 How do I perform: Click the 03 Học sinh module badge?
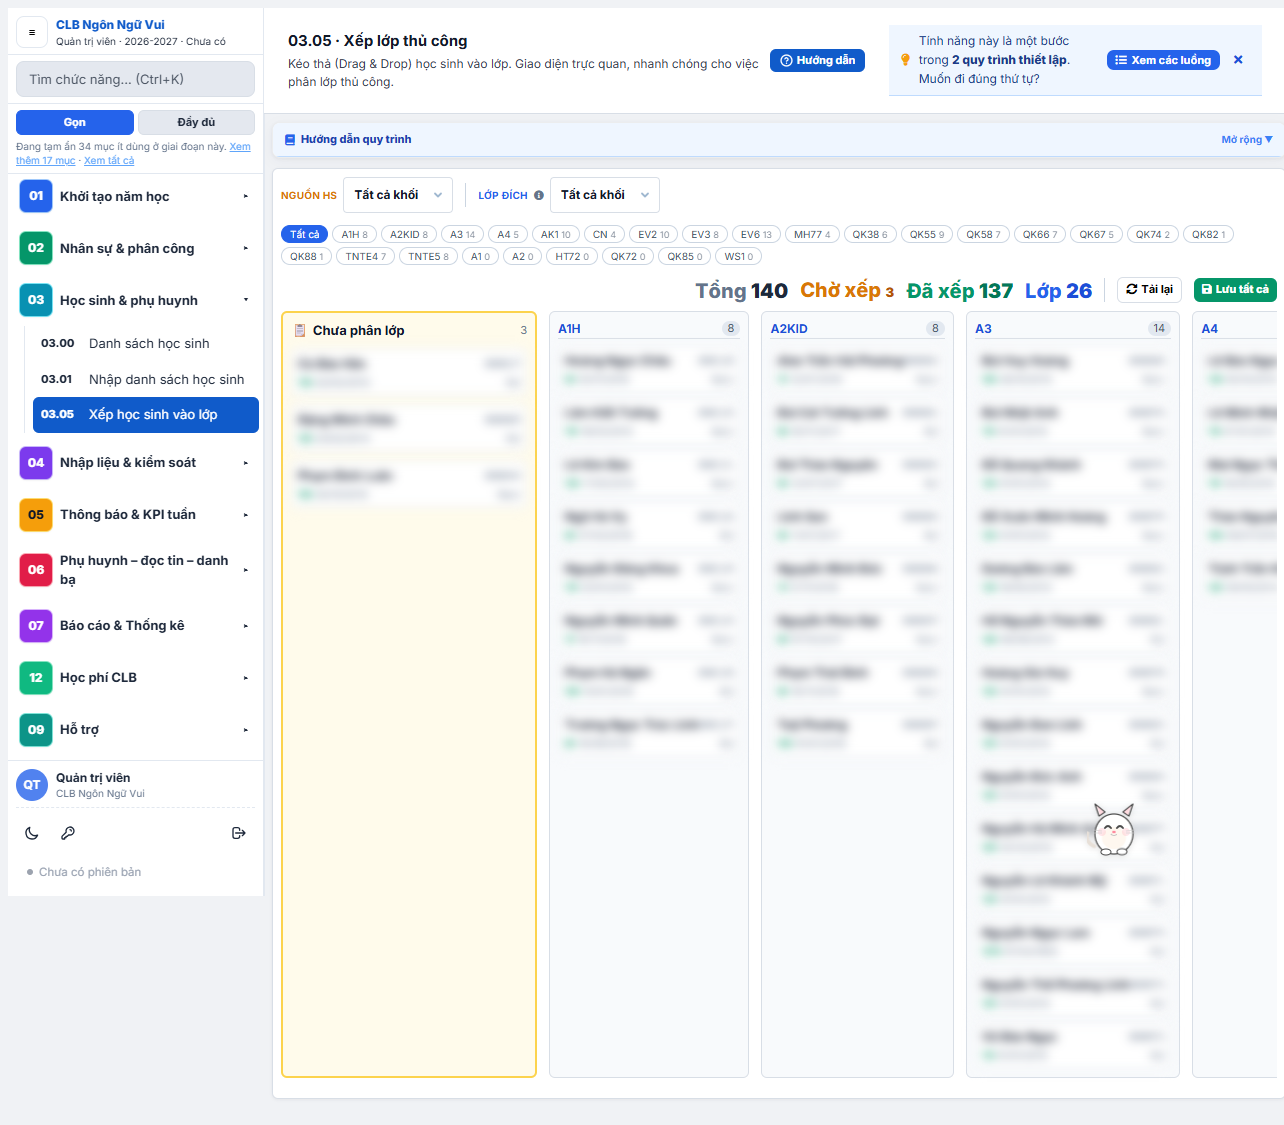point(36,300)
